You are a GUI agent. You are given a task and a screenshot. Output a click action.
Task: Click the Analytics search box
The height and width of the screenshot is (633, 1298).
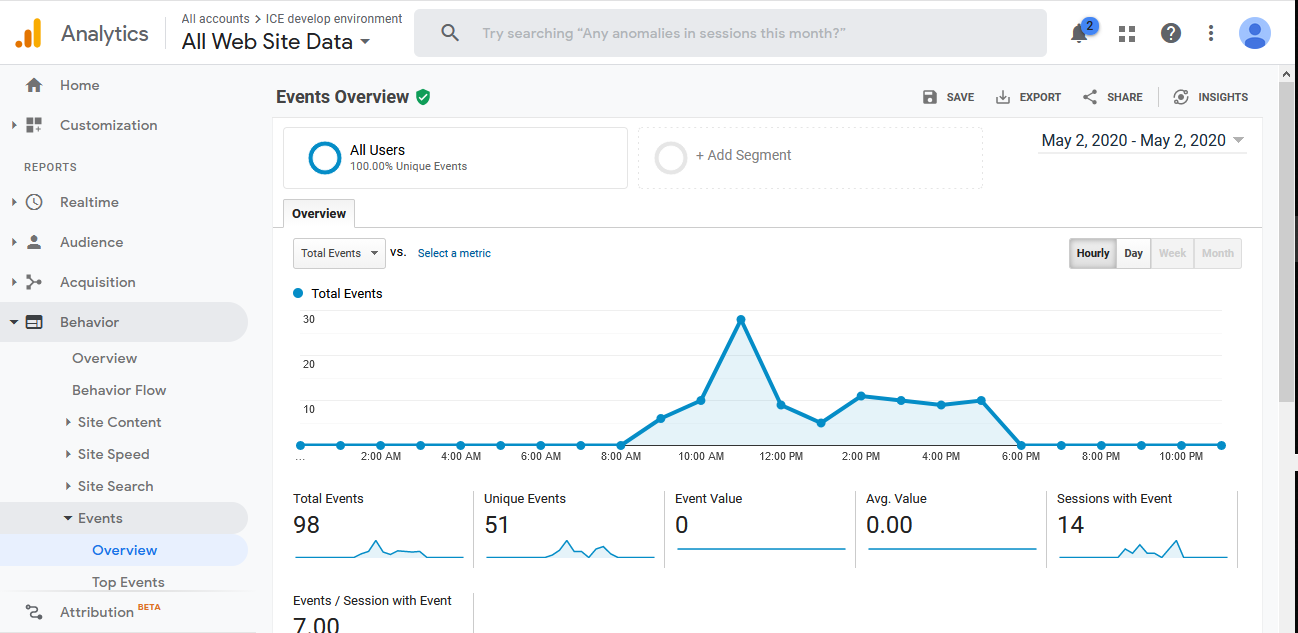730,33
